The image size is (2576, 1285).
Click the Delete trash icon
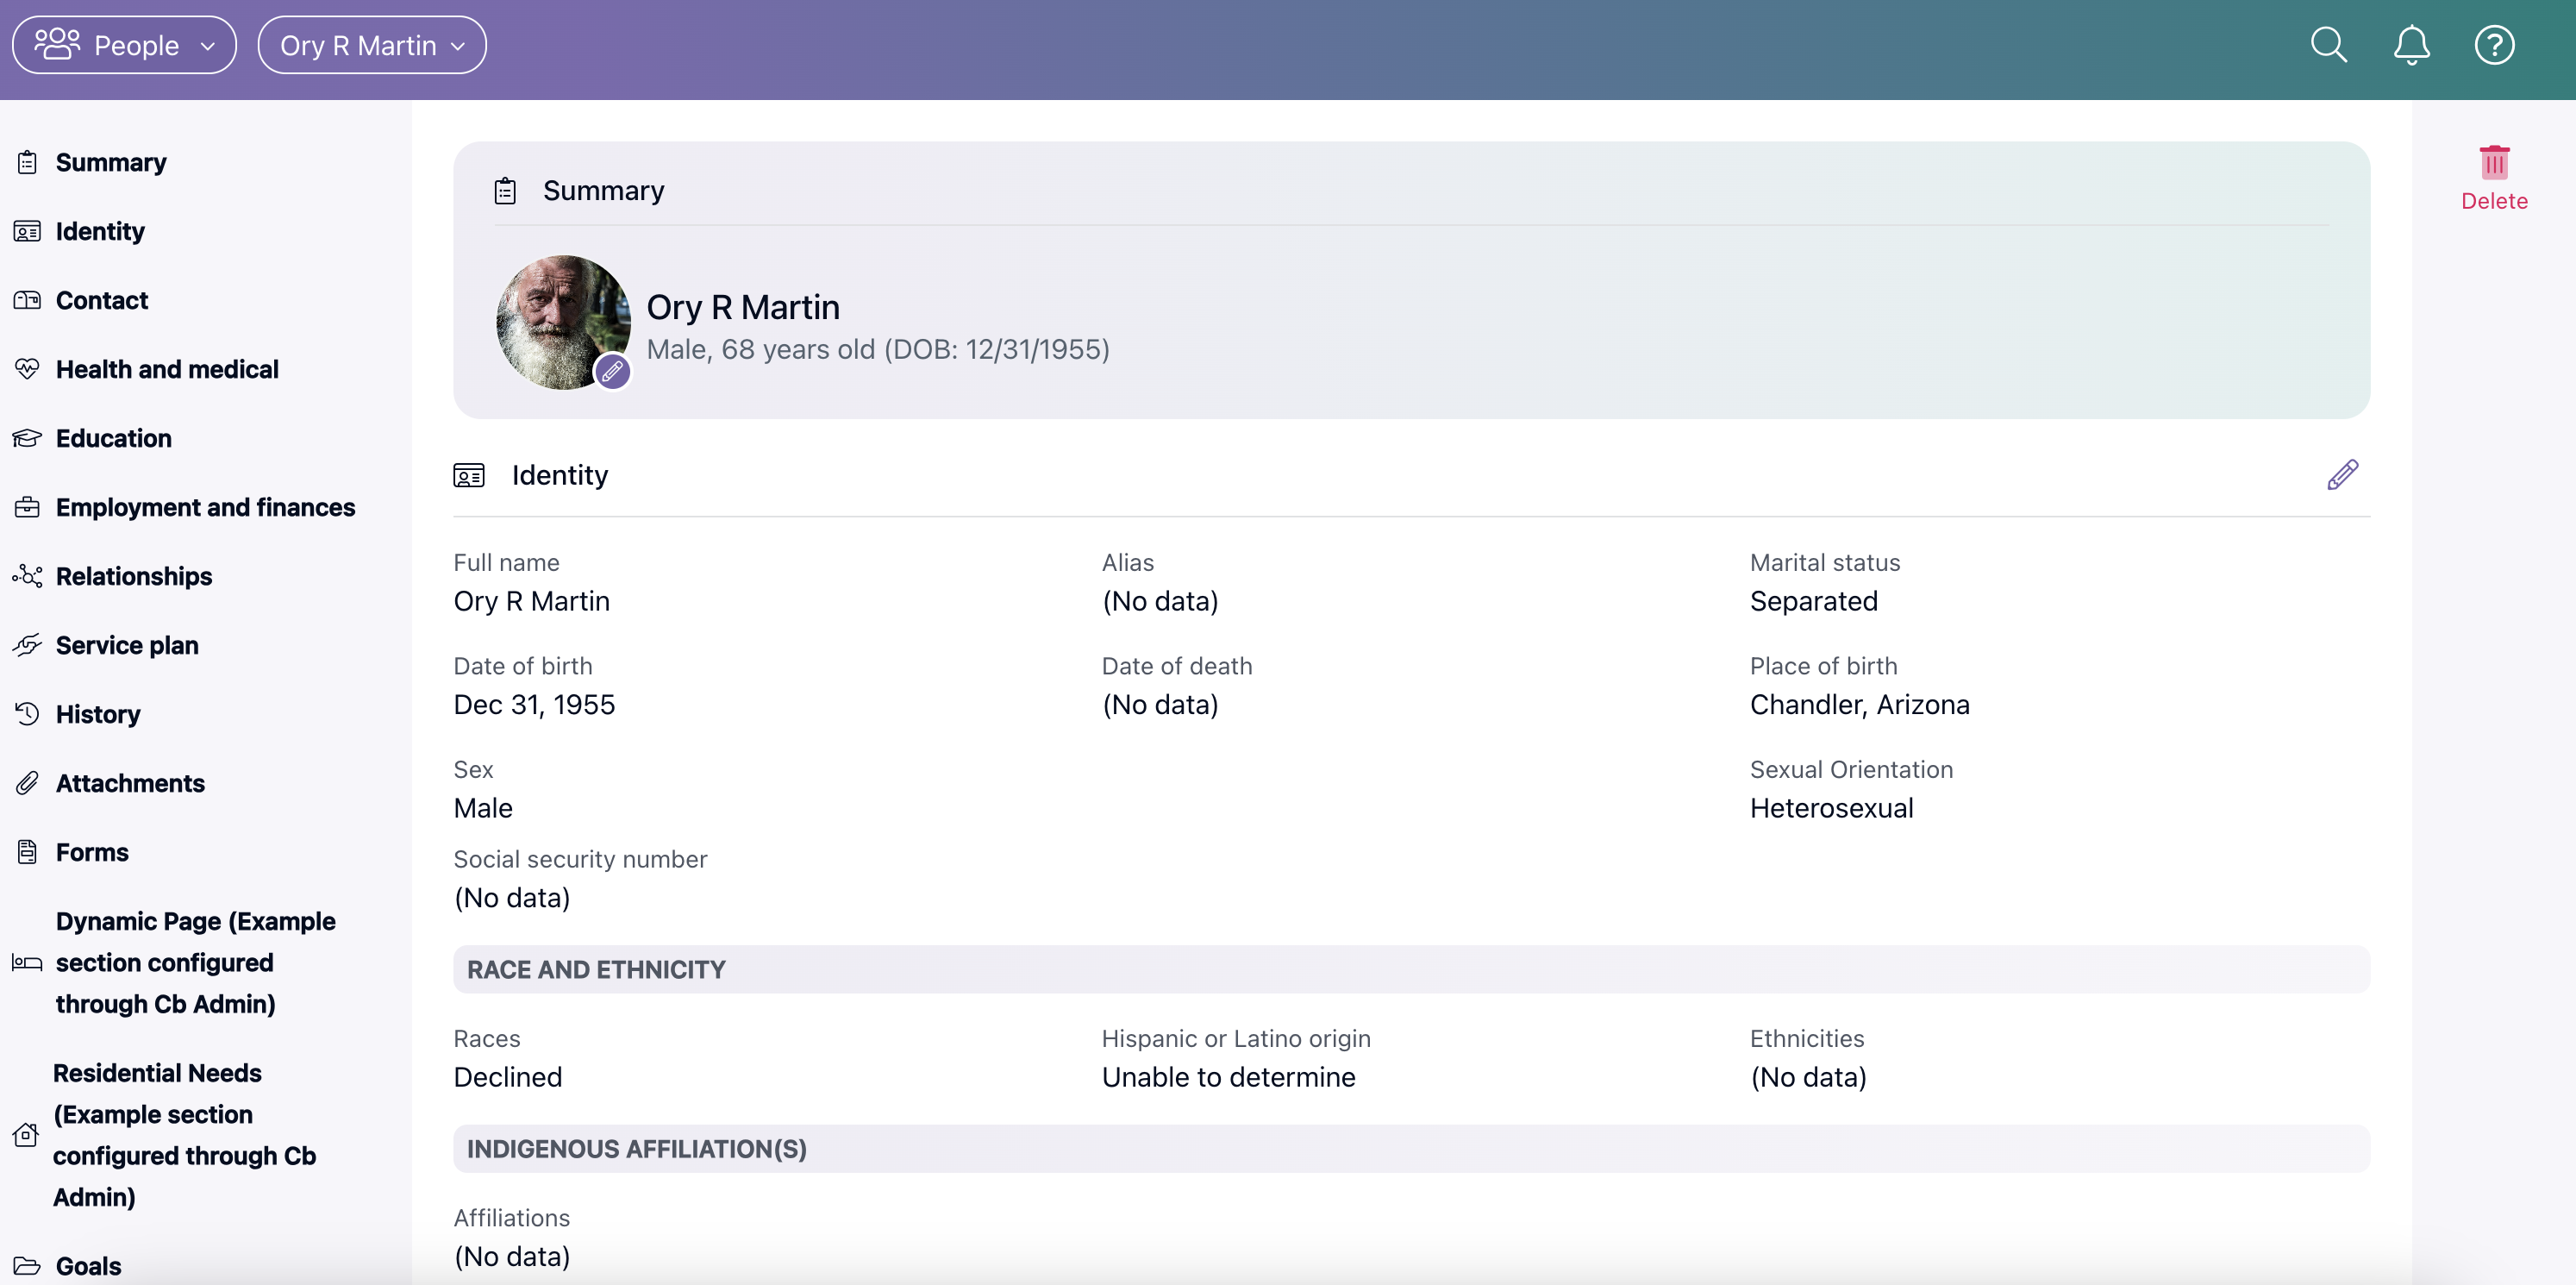click(x=2493, y=165)
